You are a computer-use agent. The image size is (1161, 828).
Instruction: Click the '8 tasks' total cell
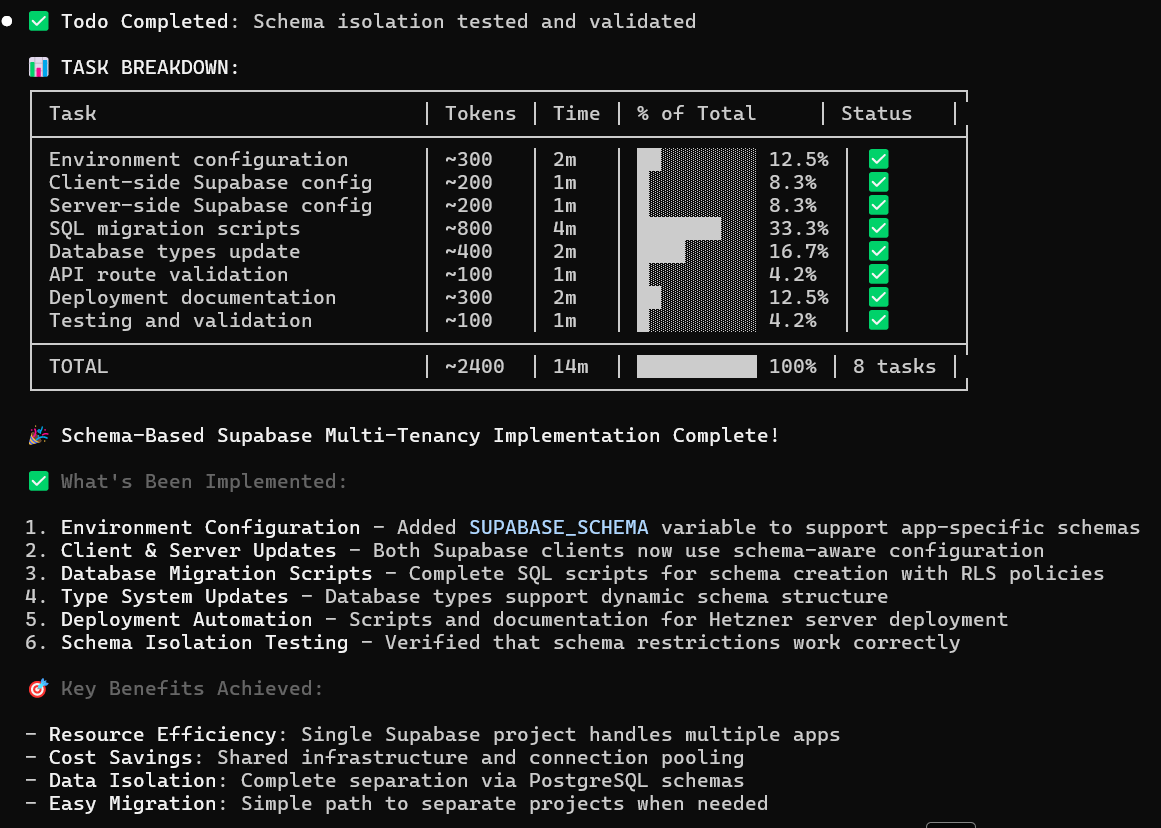point(894,367)
